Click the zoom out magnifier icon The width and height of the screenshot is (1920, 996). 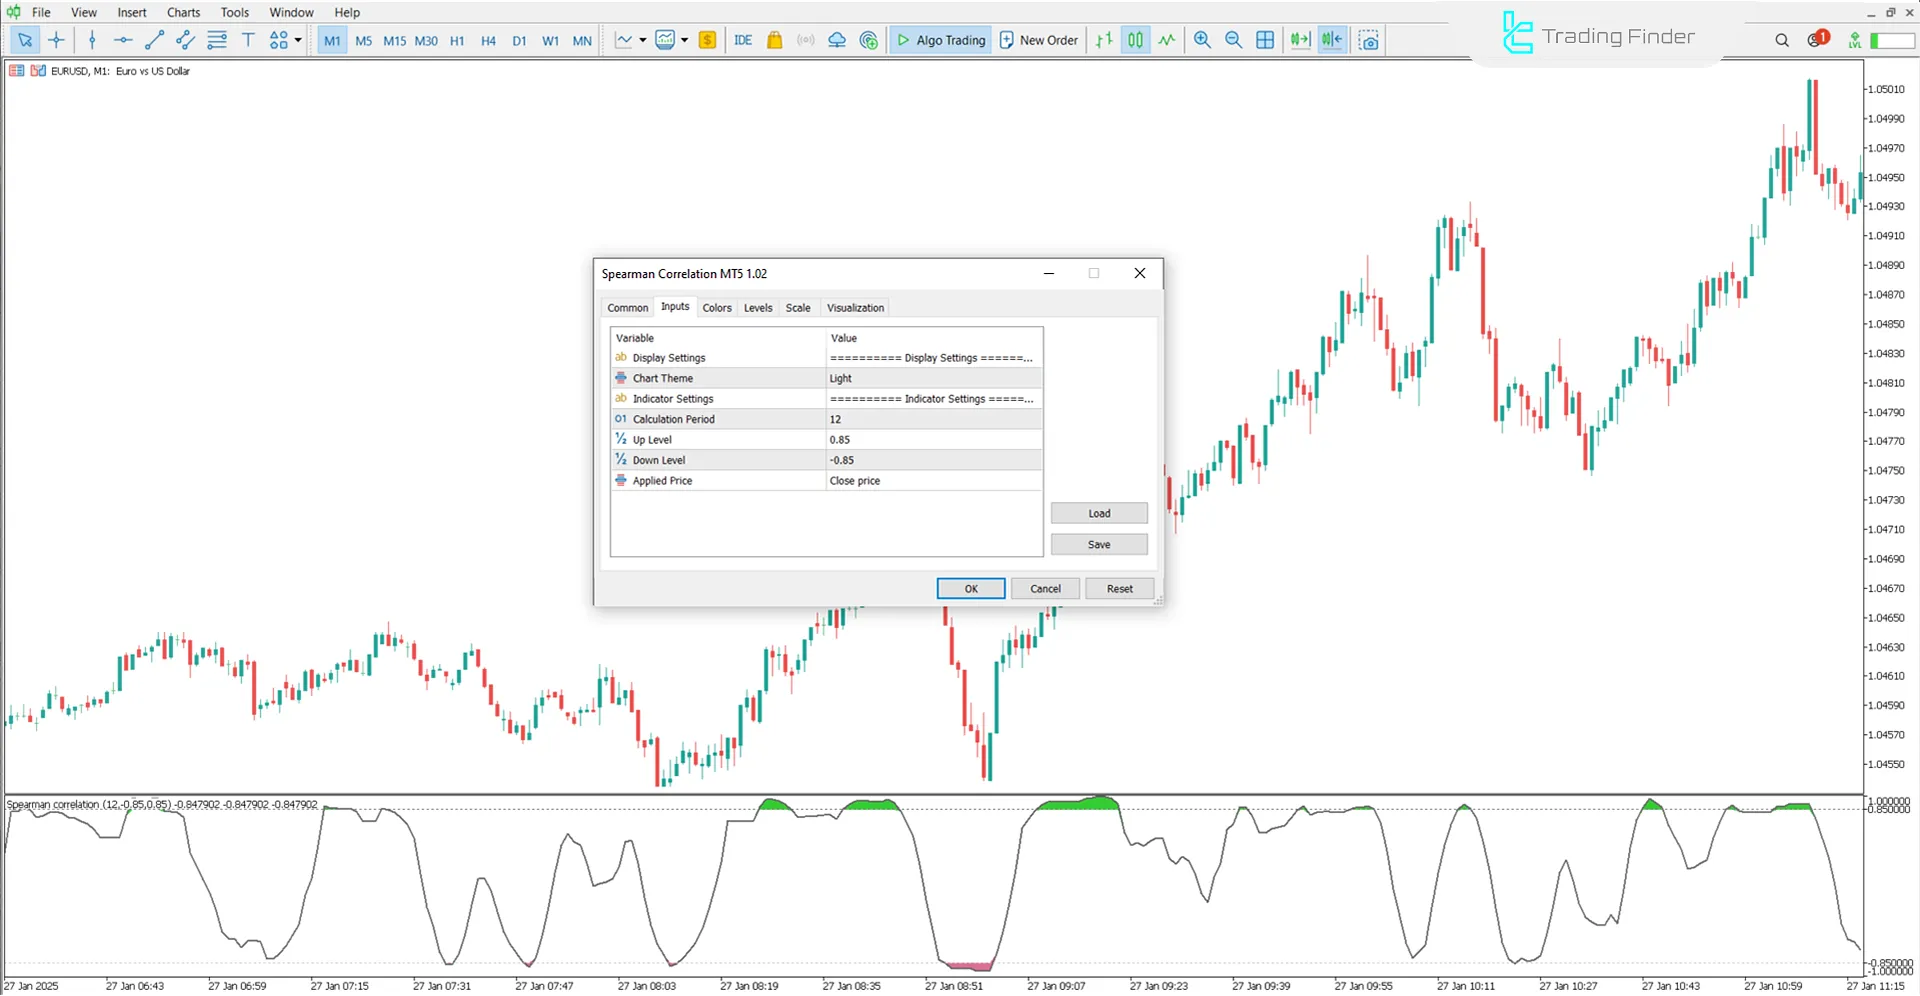click(x=1233, y=40)
